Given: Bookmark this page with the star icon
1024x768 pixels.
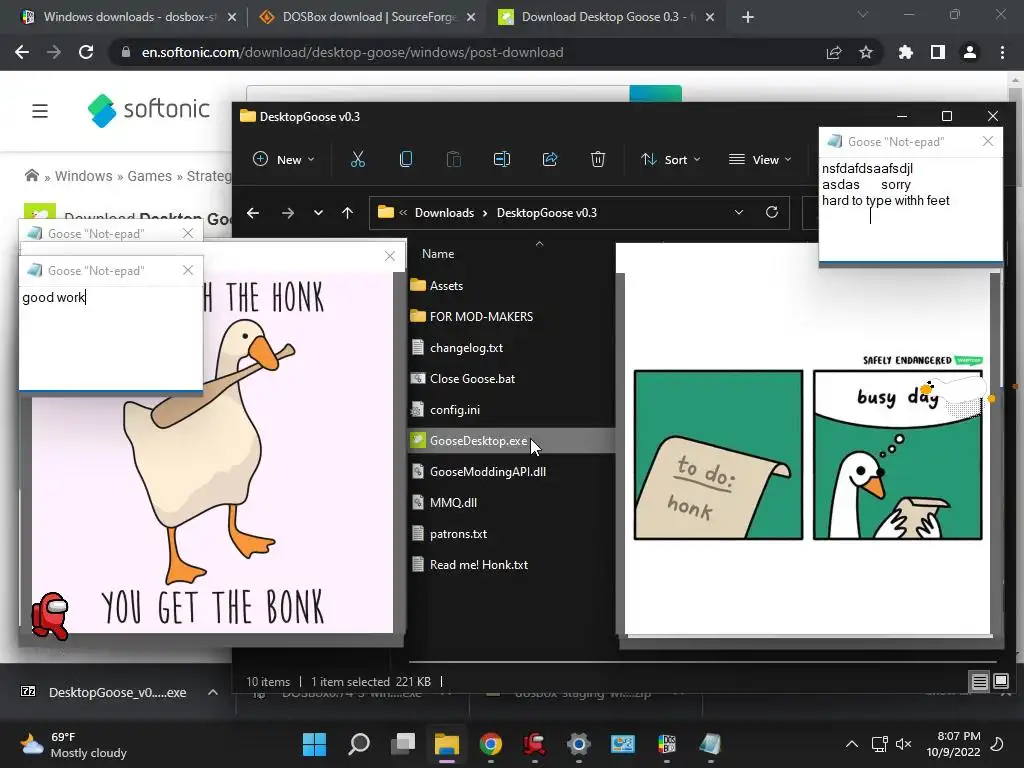Looking at the screenshot, I should click(x=866, y=52).
